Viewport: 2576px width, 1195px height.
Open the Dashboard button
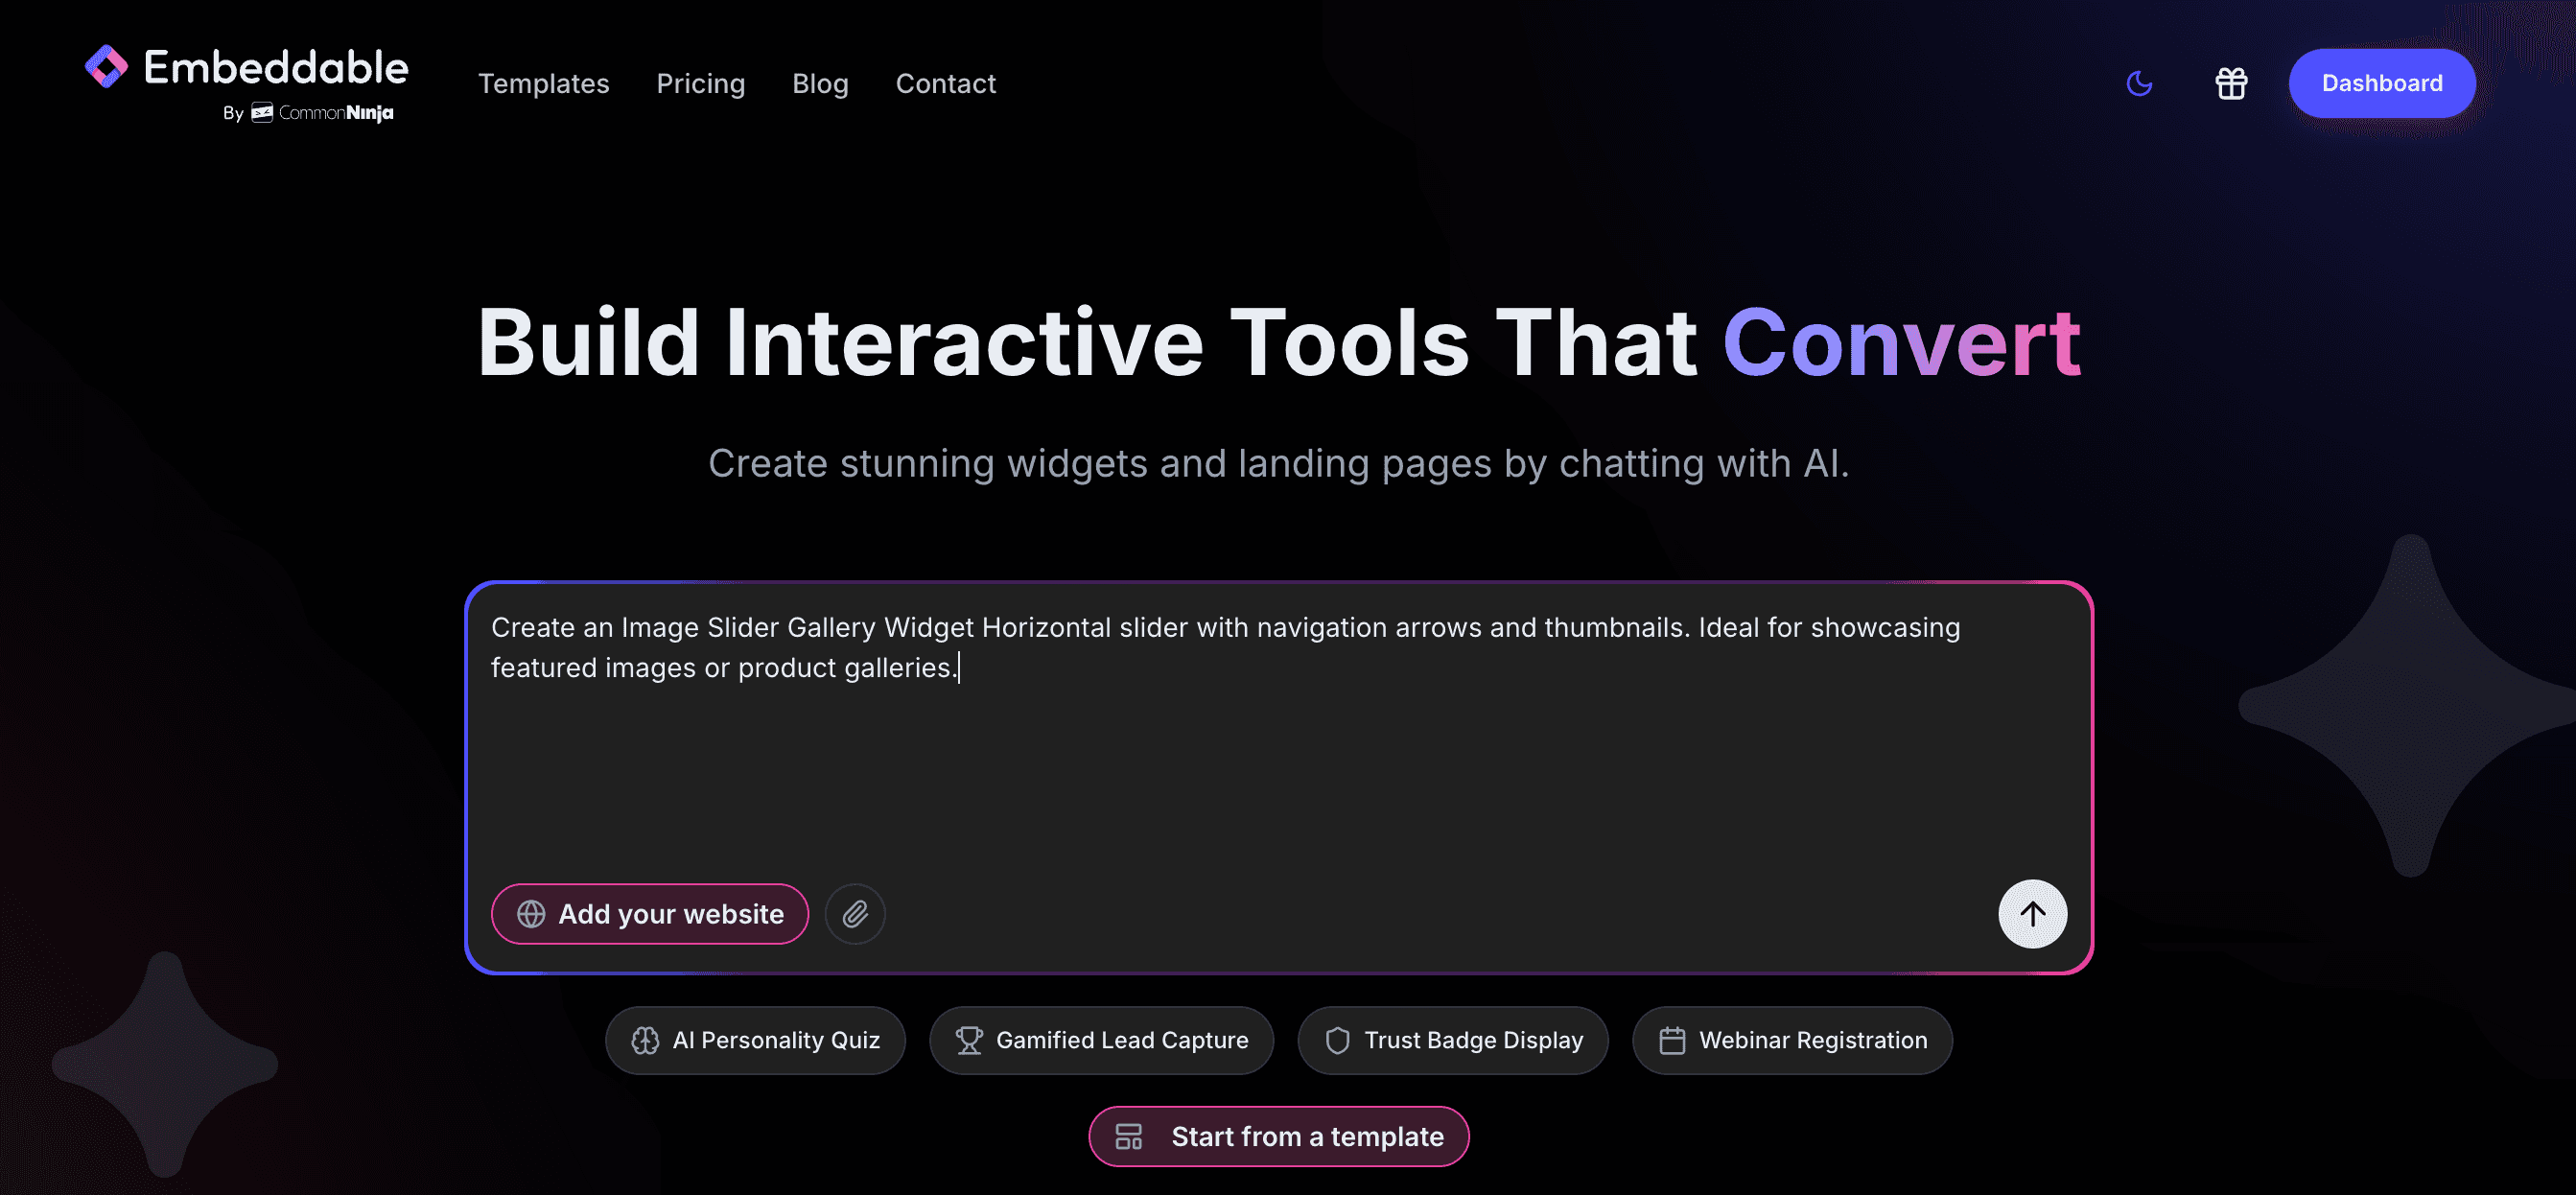2381,83
